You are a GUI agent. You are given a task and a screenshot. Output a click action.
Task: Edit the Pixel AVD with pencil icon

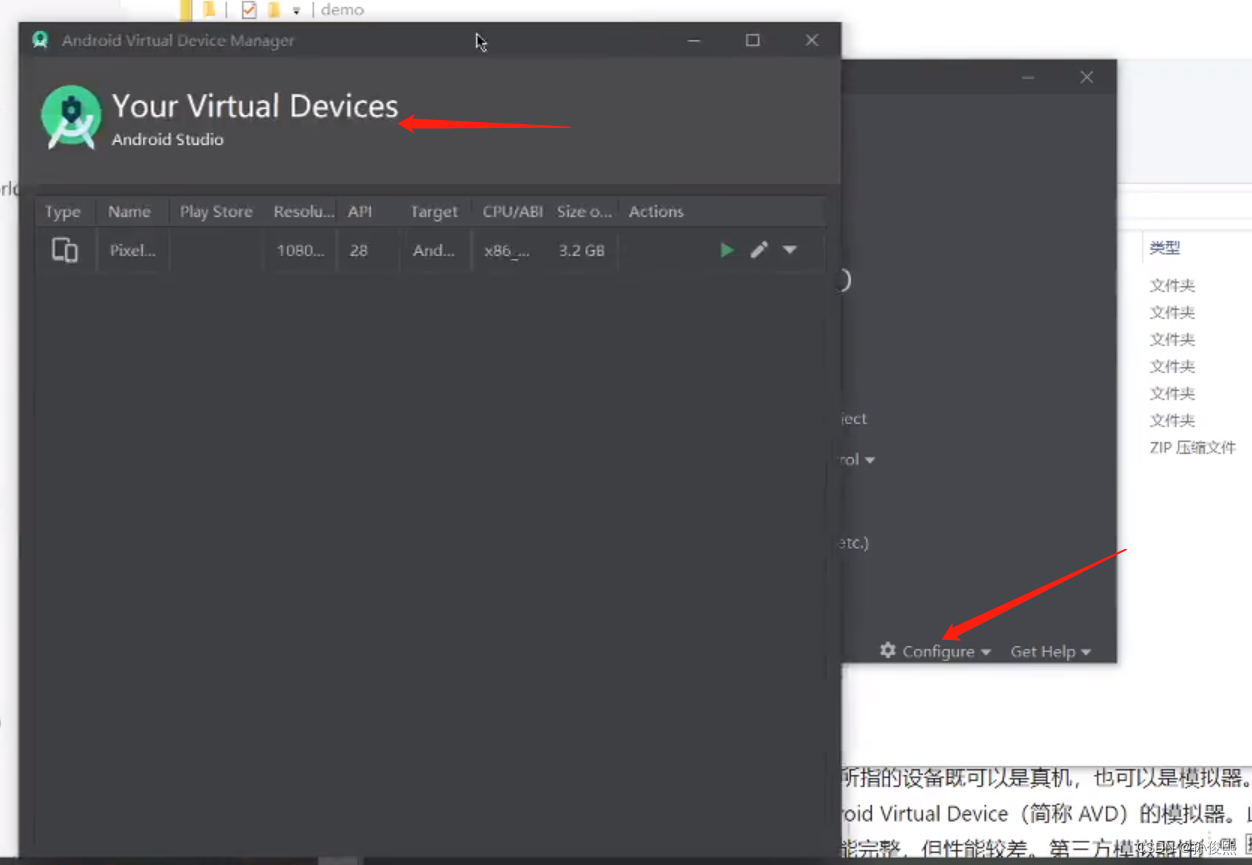pos(759,250)
